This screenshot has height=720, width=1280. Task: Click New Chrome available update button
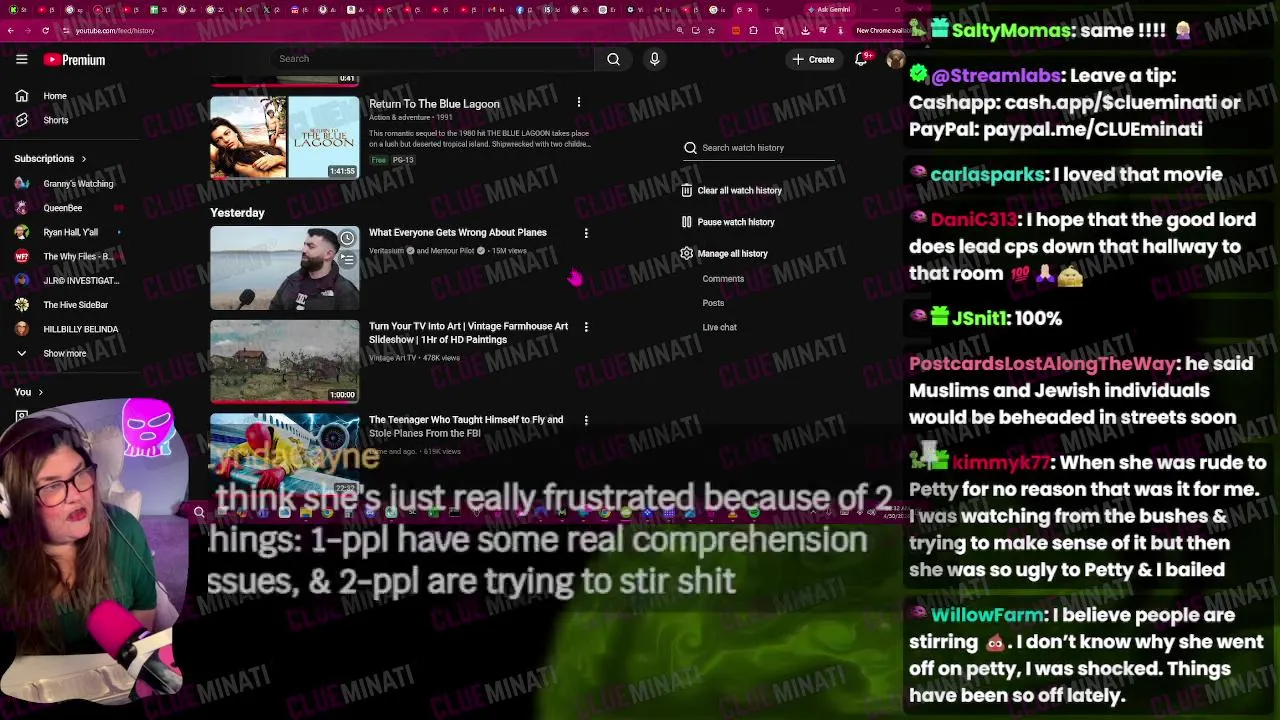880,30
